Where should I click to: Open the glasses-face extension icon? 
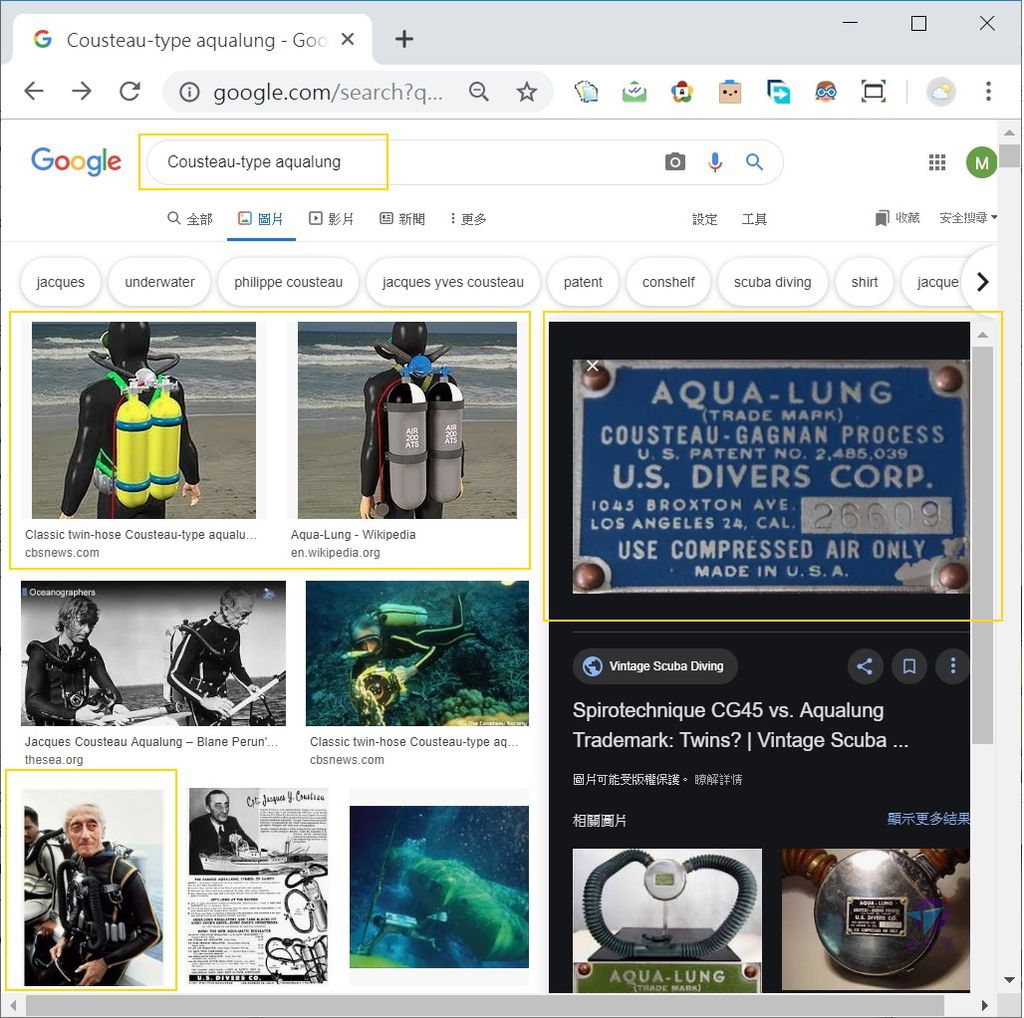825,91
